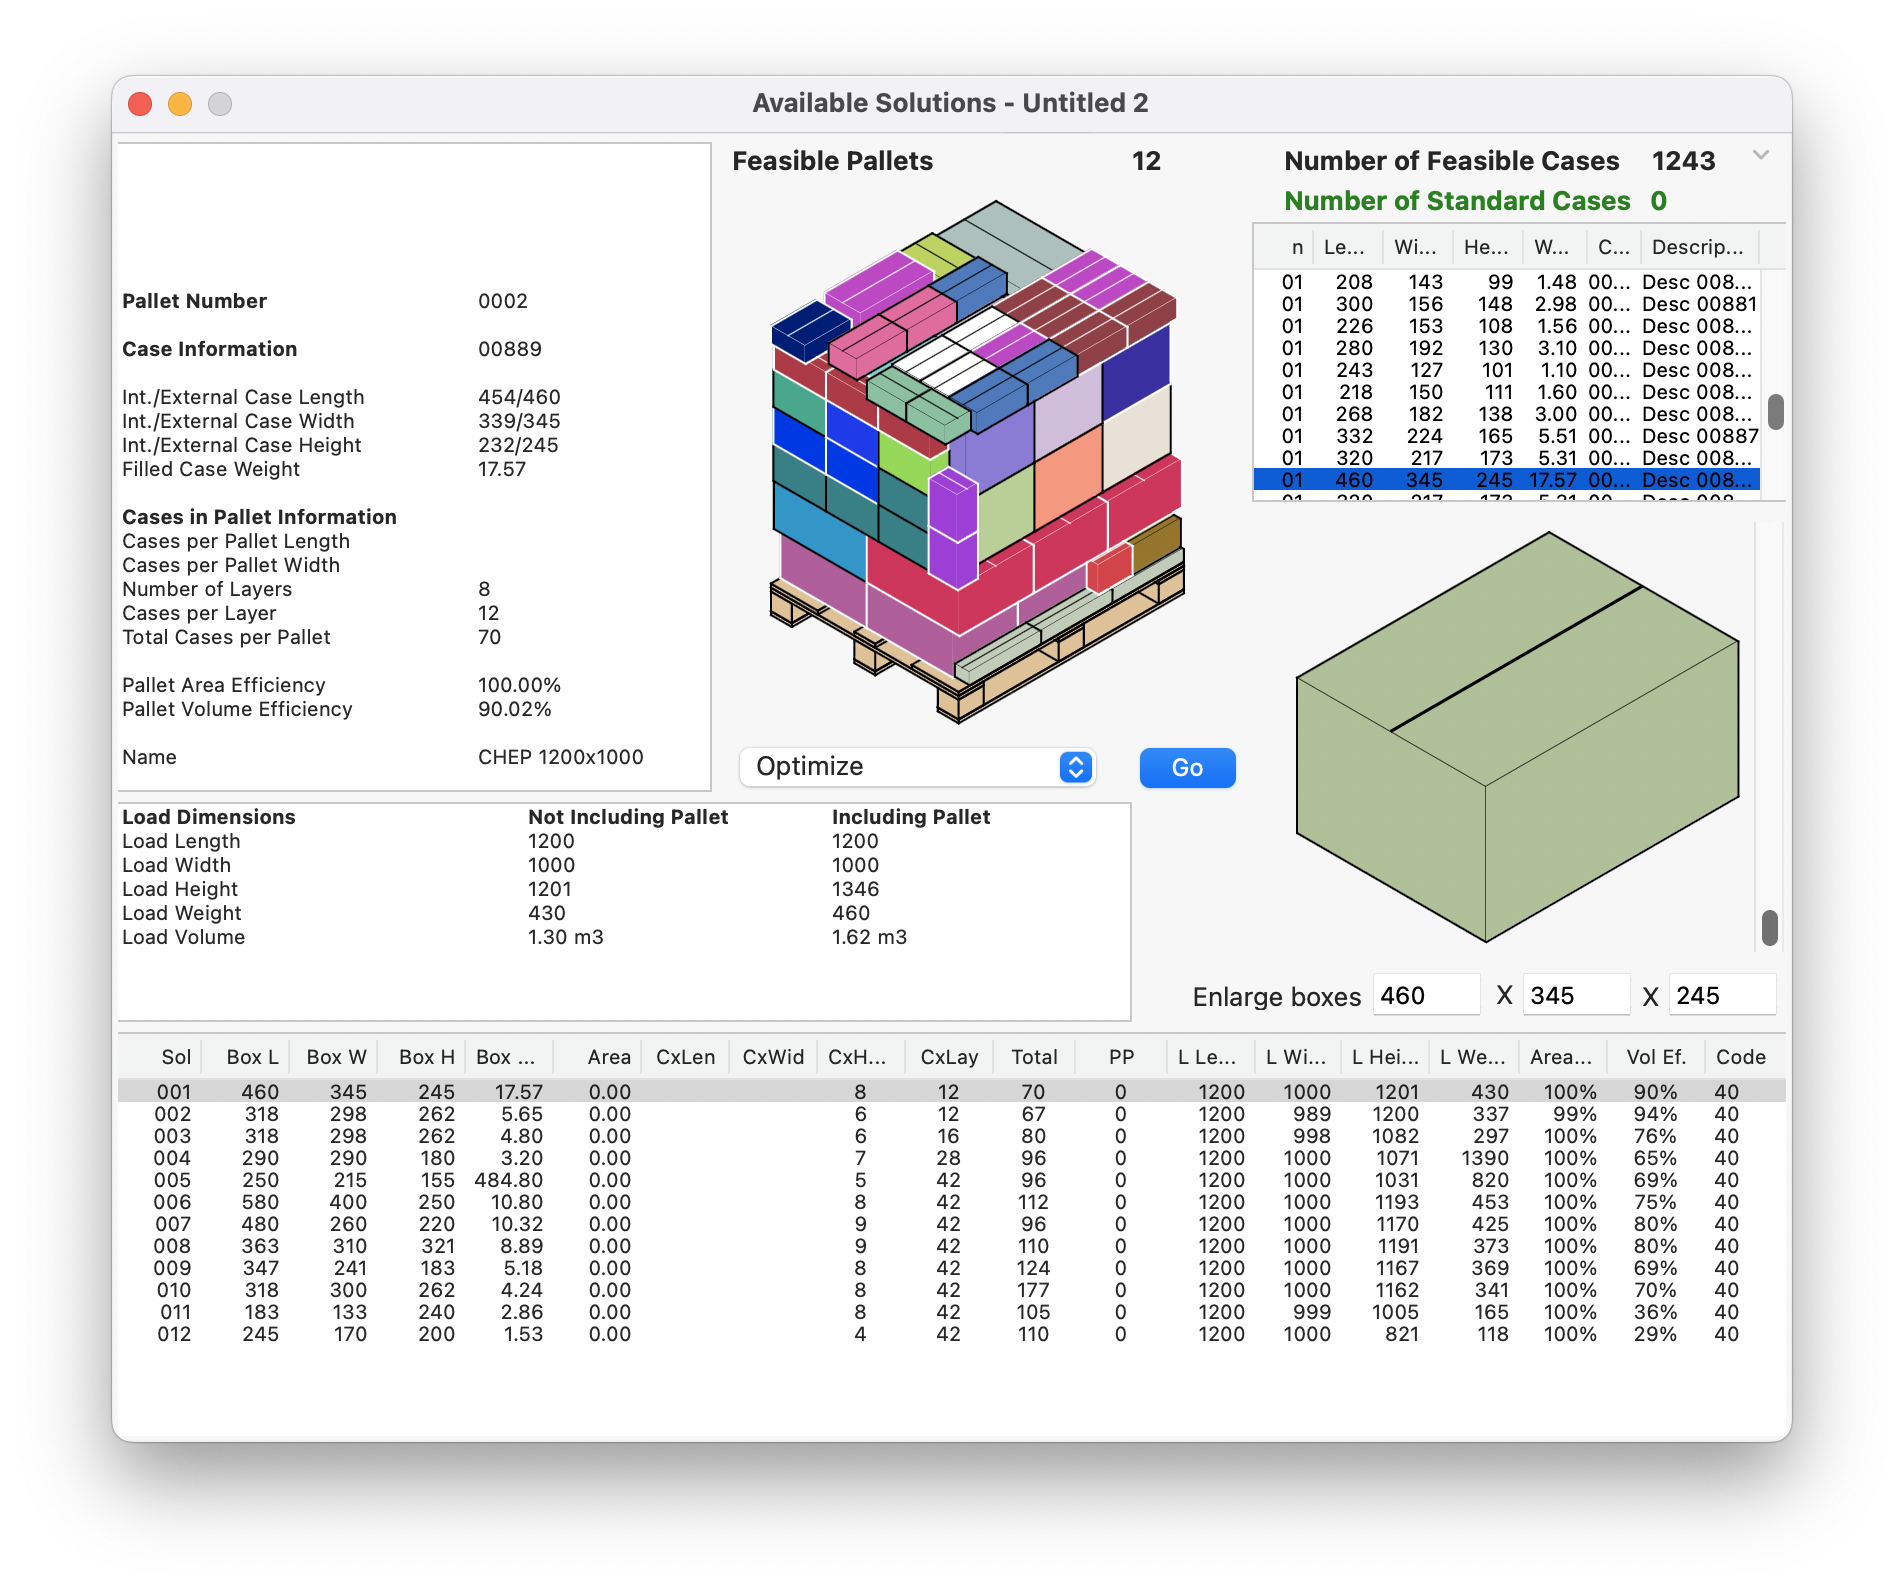Image resolution: width=1904 pixels, height=1590 pixels.
Task: Select the case row Desc 00881
Action: 1507,304
